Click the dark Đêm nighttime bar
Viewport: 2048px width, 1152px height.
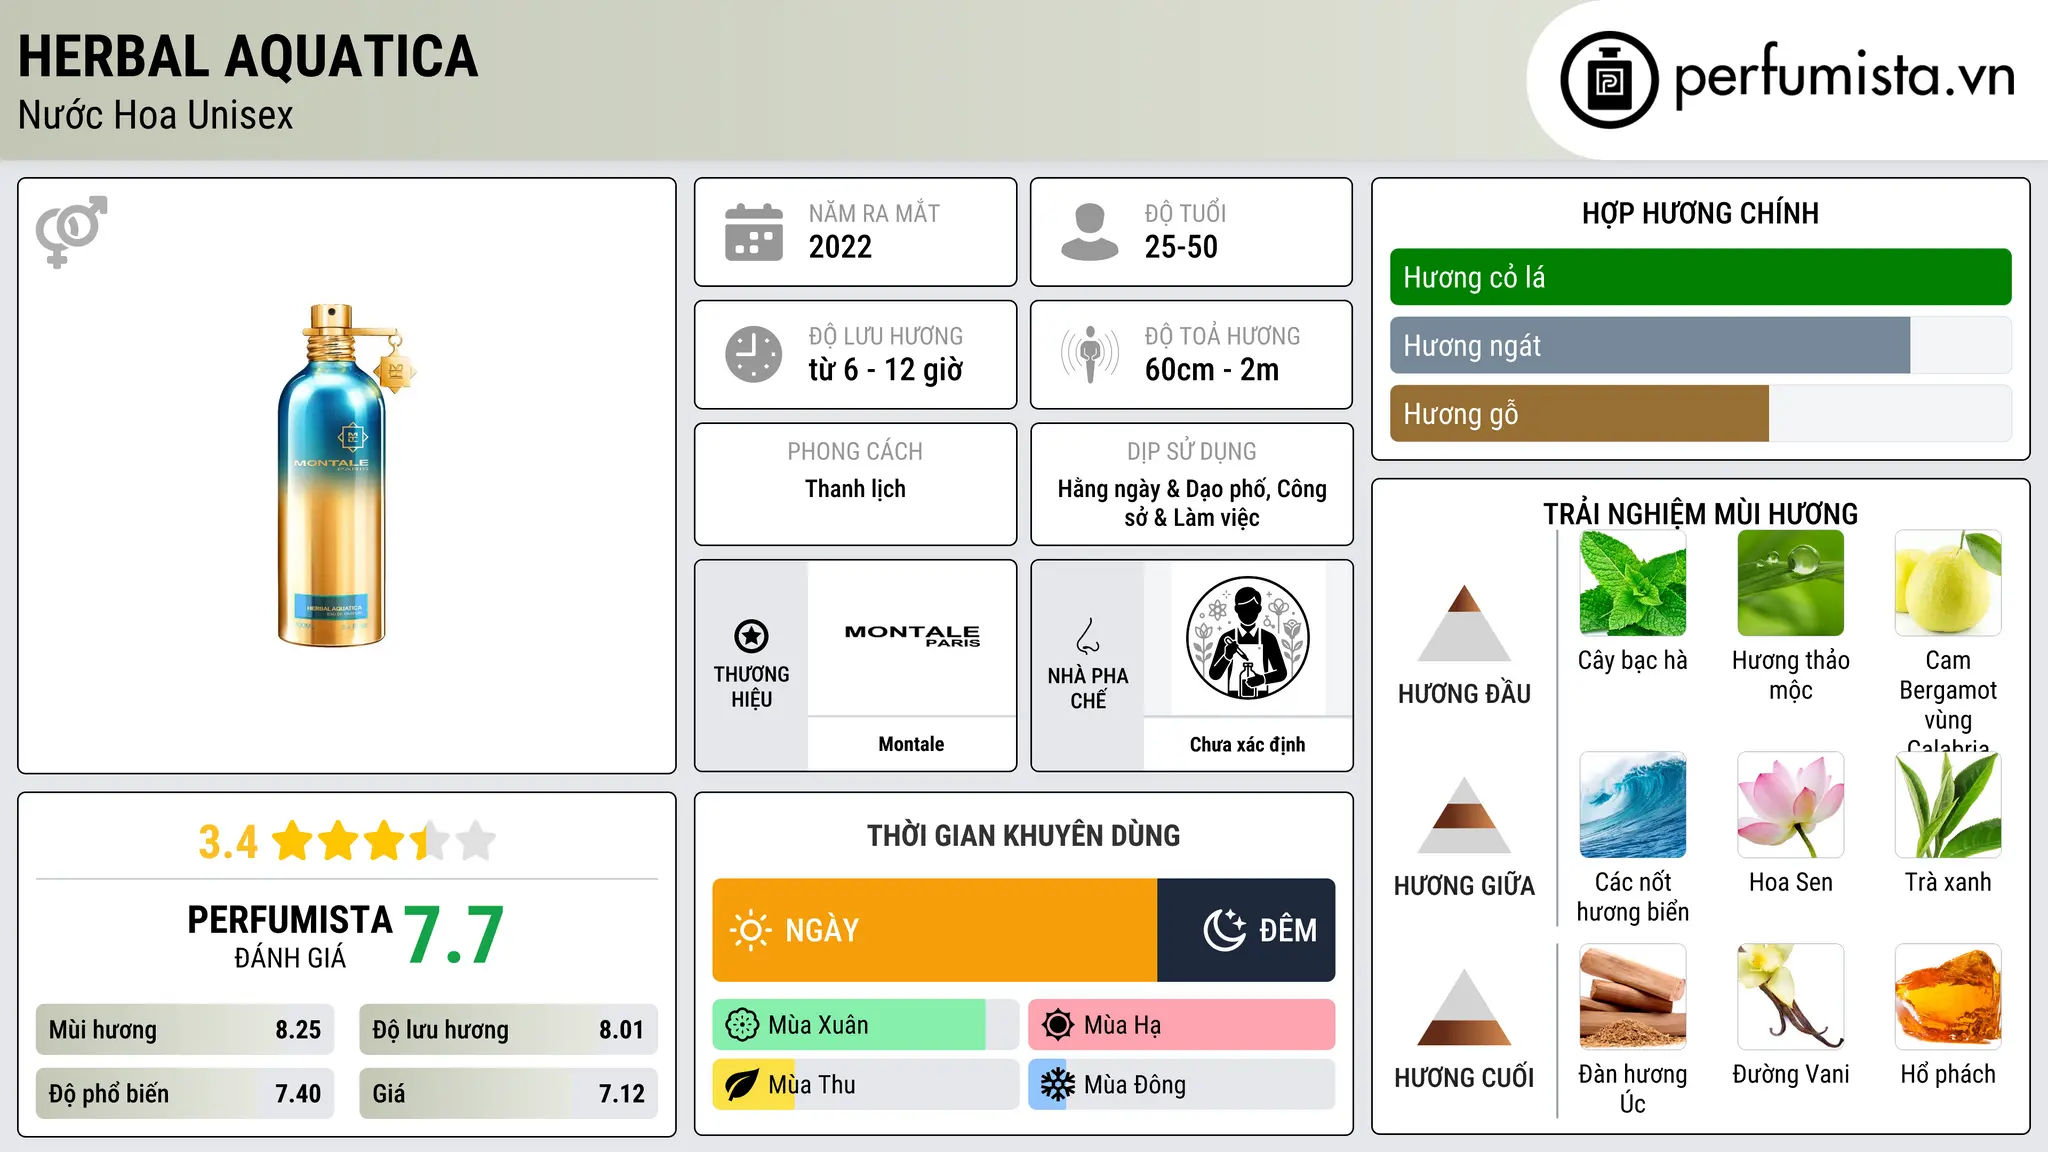coord(1246,930)
